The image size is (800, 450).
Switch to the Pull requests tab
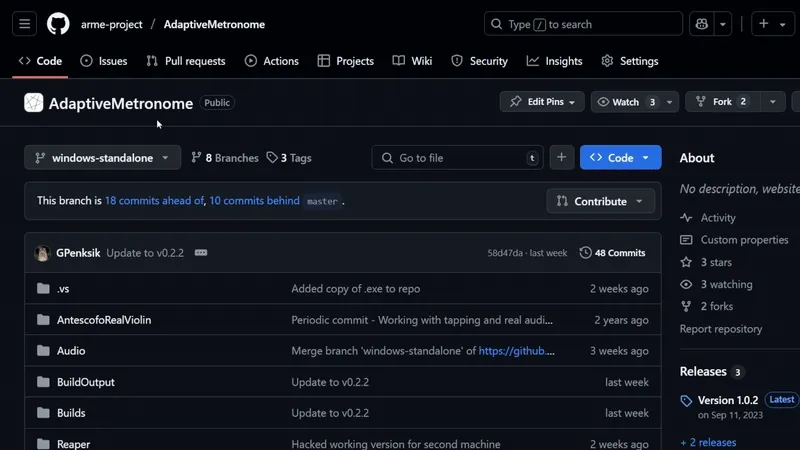point(186,61)
